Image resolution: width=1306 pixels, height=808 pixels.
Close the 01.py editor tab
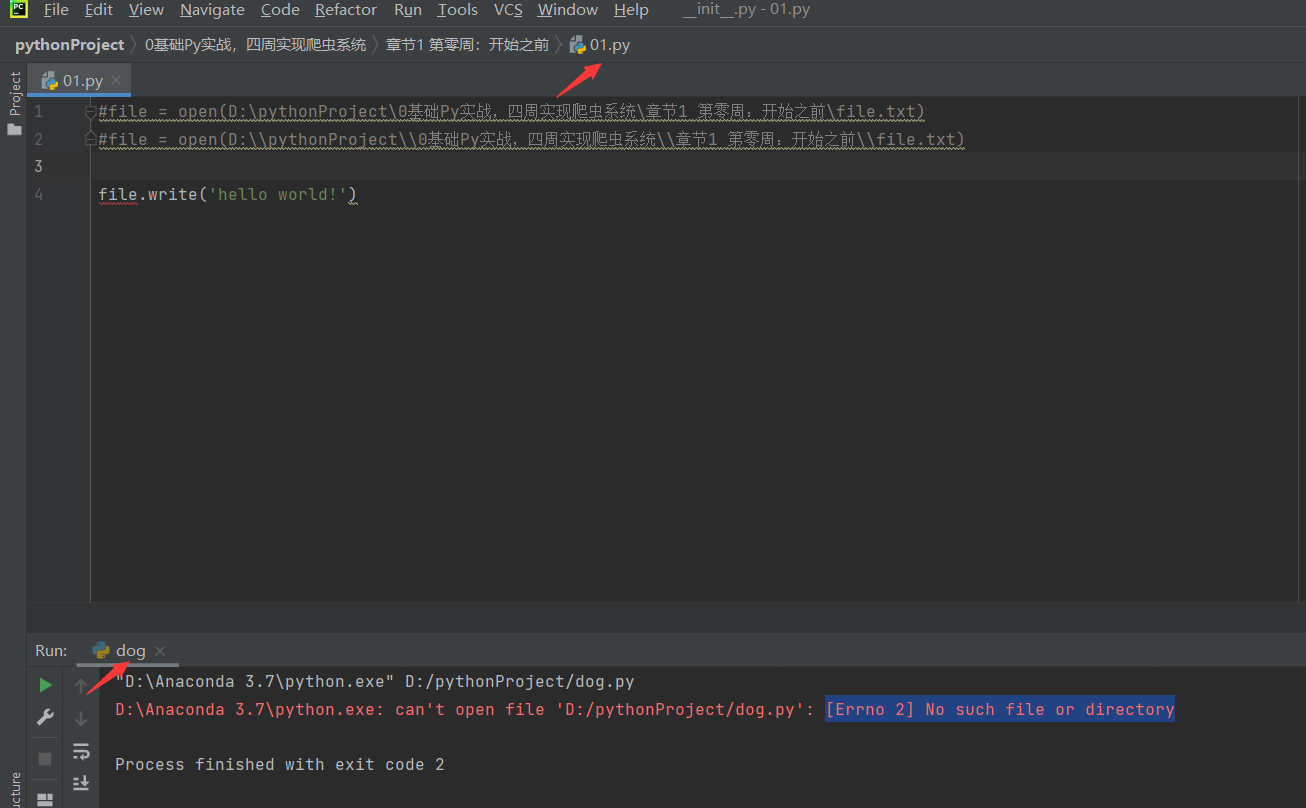[x=116, y=80]
